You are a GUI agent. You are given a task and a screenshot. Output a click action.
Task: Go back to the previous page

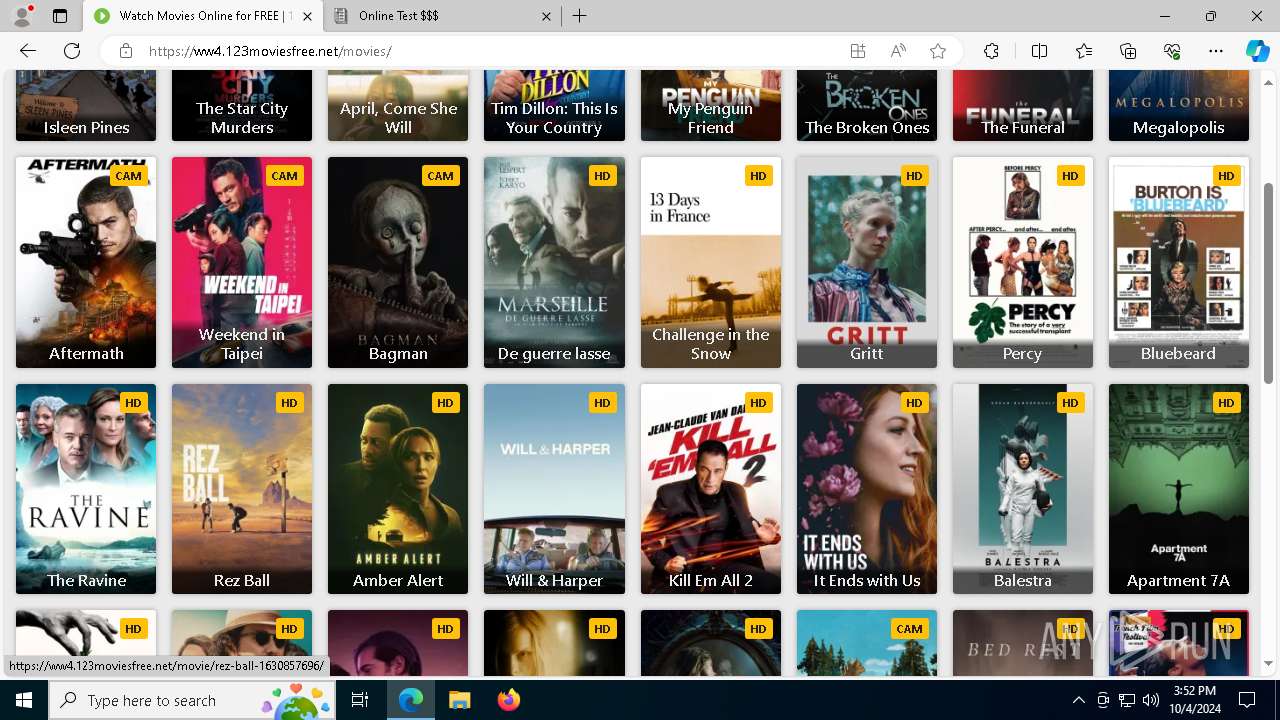click(28, 51)
